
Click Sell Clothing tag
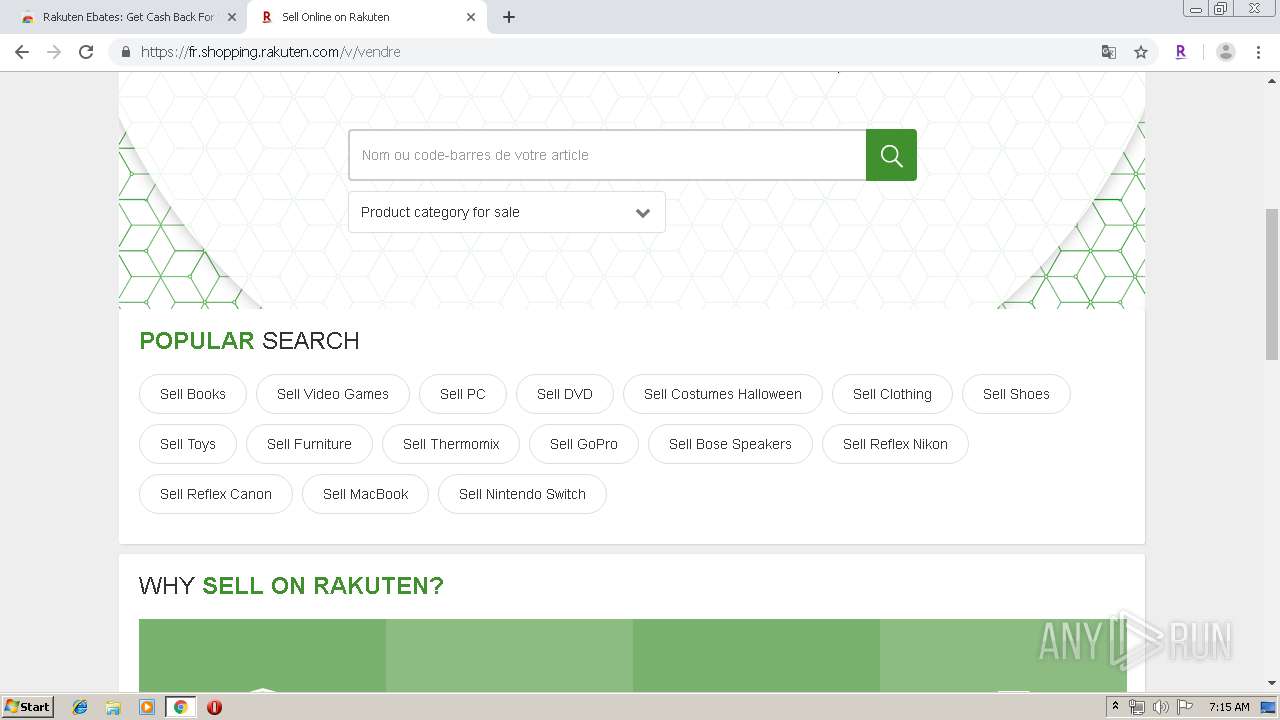pos(892,394)
